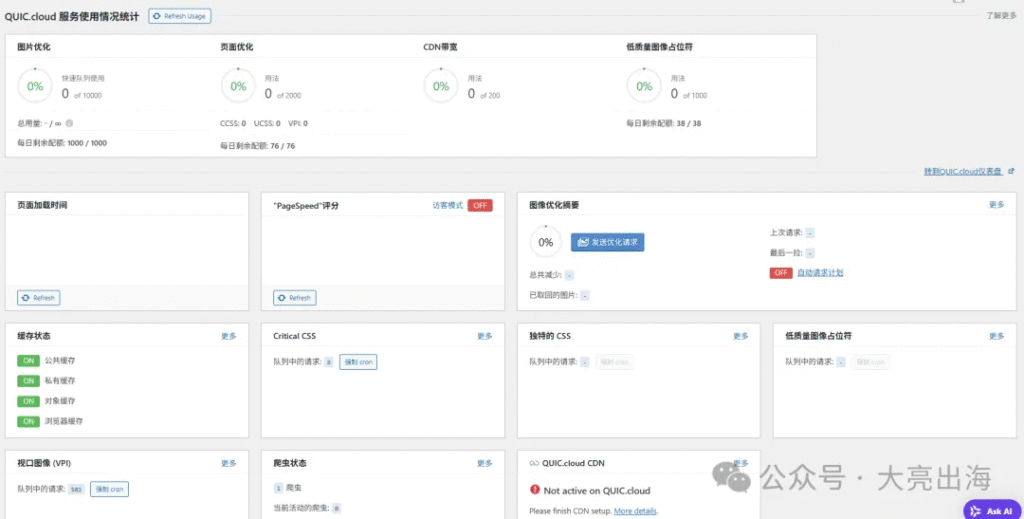Image resolution: width=1024 pixels, height=519 pixels.
Task: Toggle 自动请求计划 OFF switch
Action: point(780,273)
